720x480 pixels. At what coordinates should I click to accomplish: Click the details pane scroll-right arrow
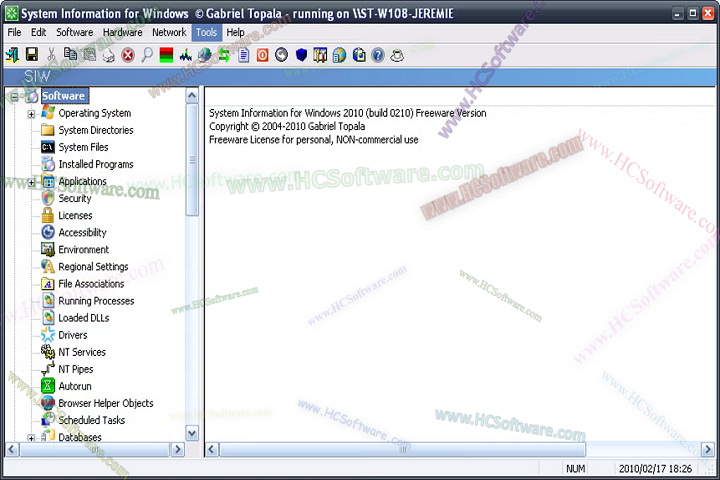[708, 449]
